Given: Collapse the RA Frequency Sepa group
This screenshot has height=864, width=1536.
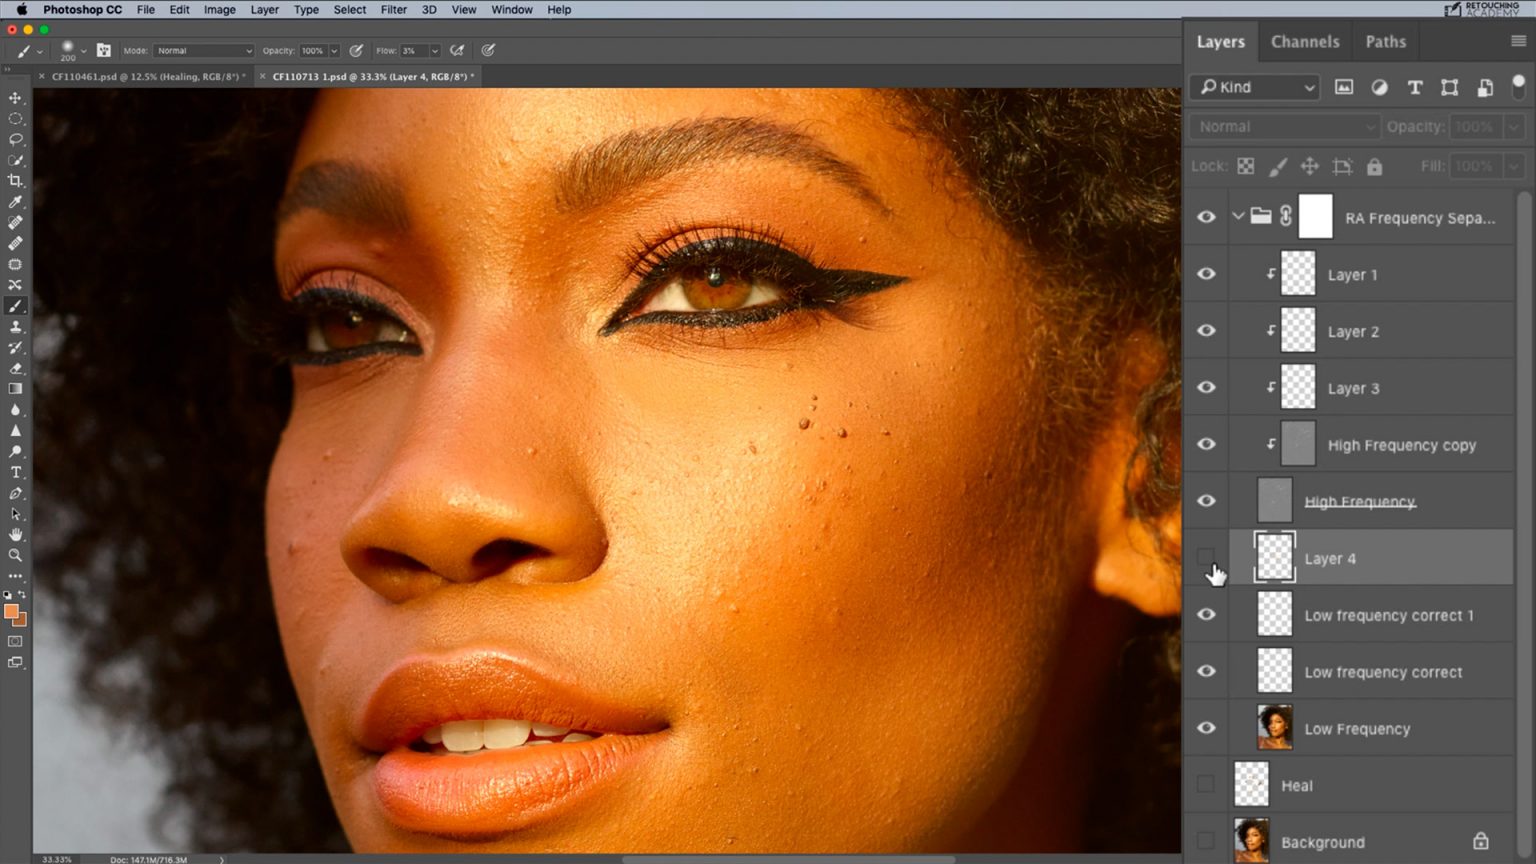Looking at the screenshot, I should (x=1238, y=216).
